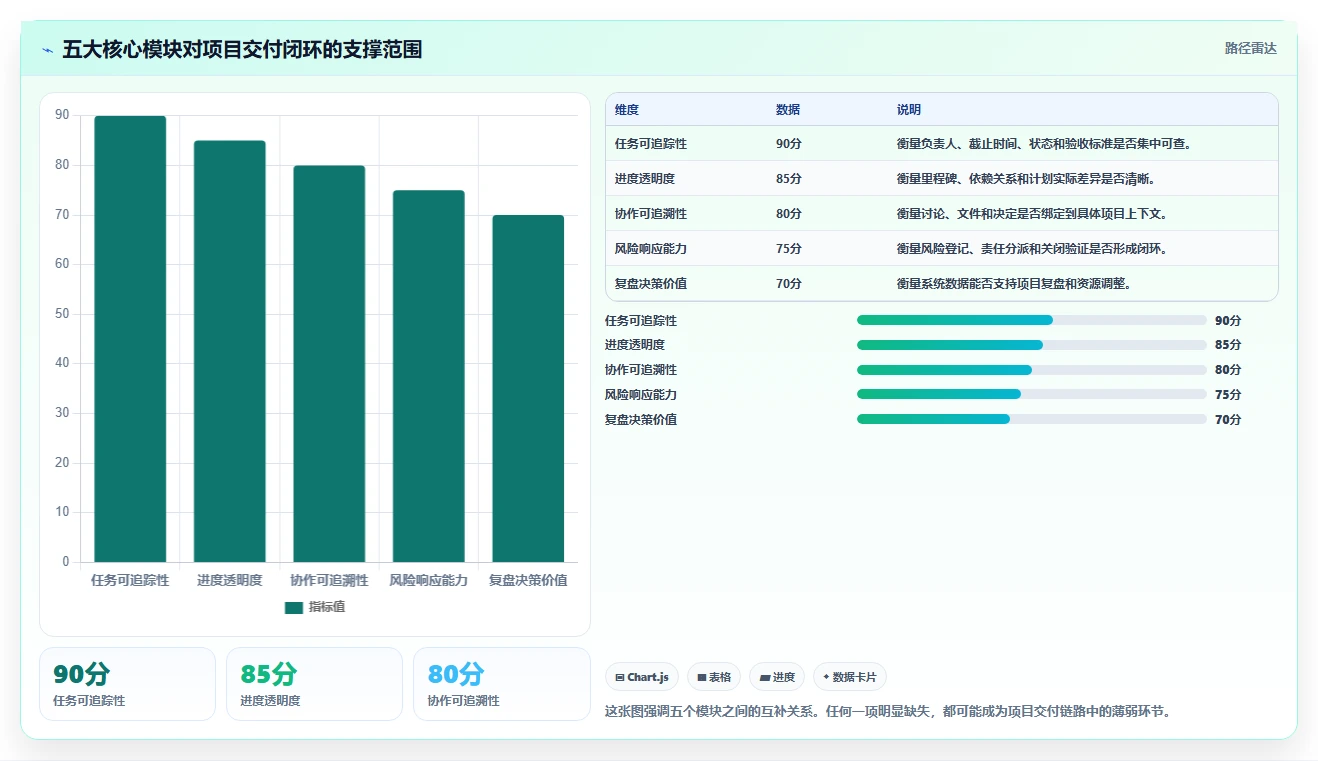
Task: Click description starting 衡量系统数据能否
Action: [x=1014, y=284]
